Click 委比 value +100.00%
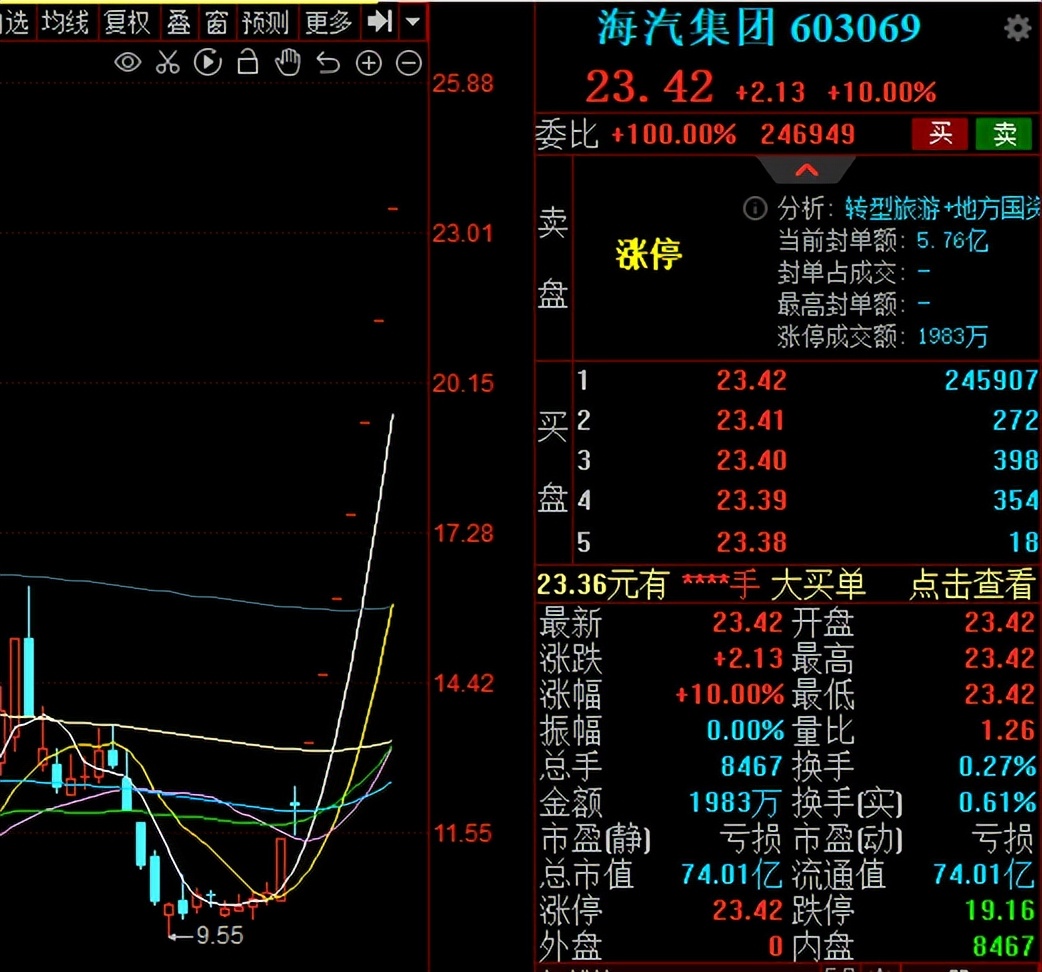 coord(673,134)
